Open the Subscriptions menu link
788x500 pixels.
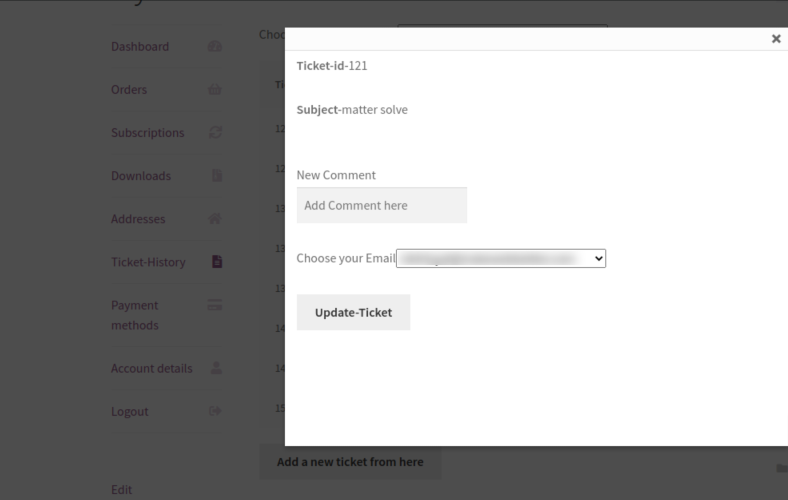[148, 133]
